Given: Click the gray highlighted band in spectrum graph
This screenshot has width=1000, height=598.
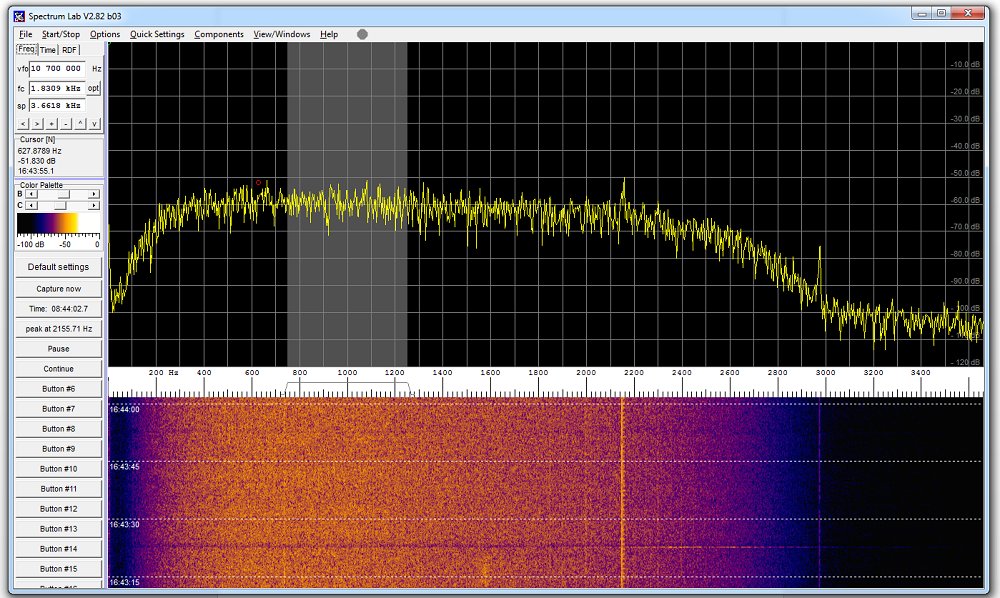Looking at the screenshot, I should (347, 204).
